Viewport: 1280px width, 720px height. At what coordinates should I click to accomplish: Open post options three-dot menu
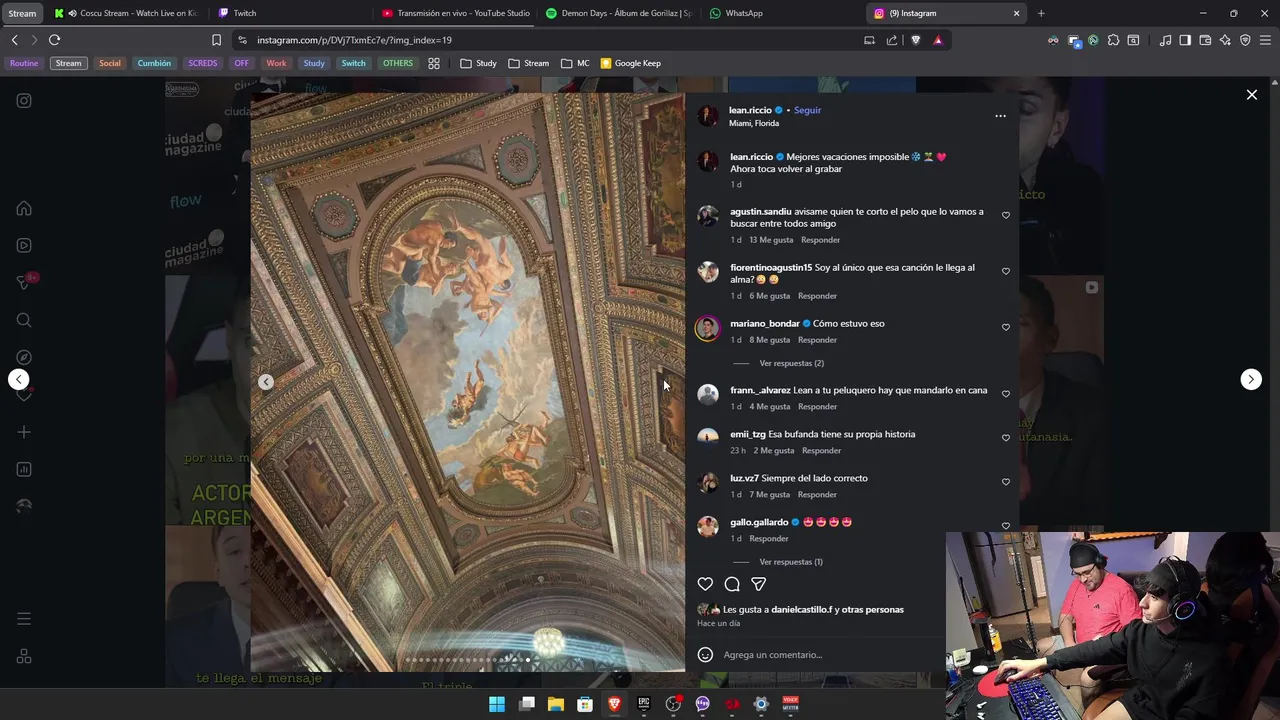[1000, 116]
